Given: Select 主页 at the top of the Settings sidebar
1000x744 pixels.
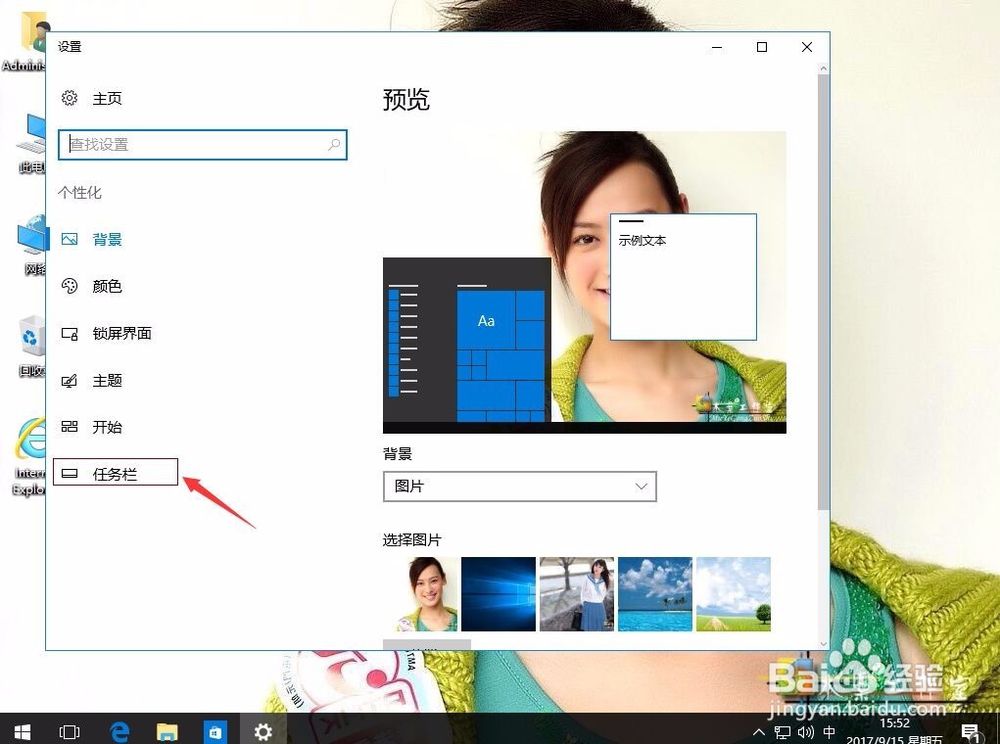Looking at the screenshot, I should coord(107,98).
